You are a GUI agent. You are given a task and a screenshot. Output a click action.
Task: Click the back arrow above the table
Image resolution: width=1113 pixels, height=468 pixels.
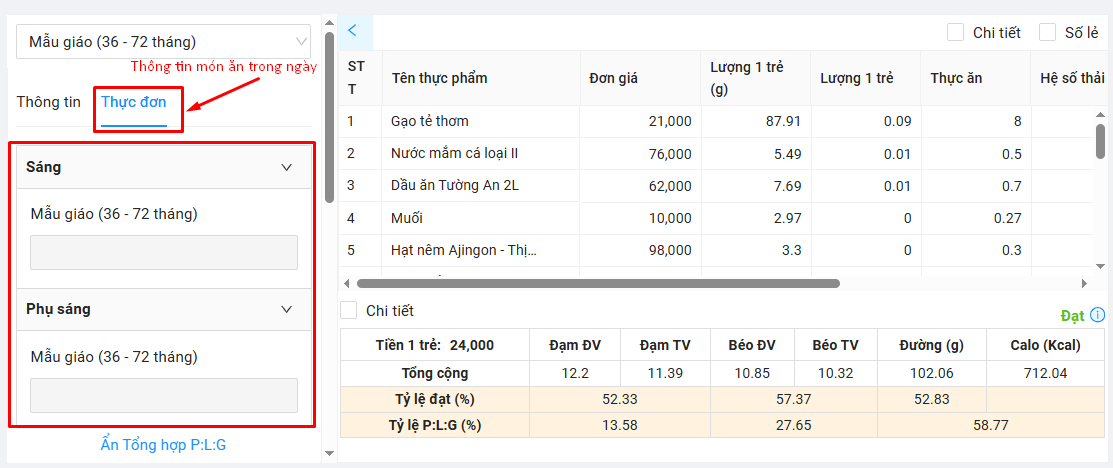click(353, 30)
